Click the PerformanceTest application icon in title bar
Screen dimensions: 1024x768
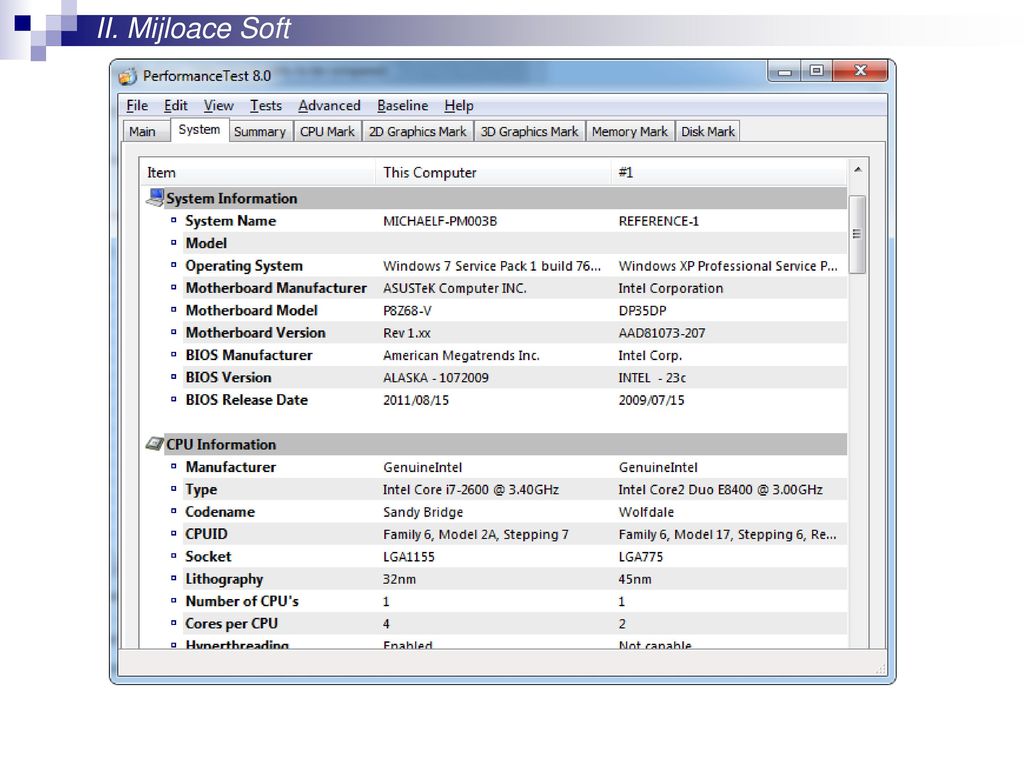(127, 76)
